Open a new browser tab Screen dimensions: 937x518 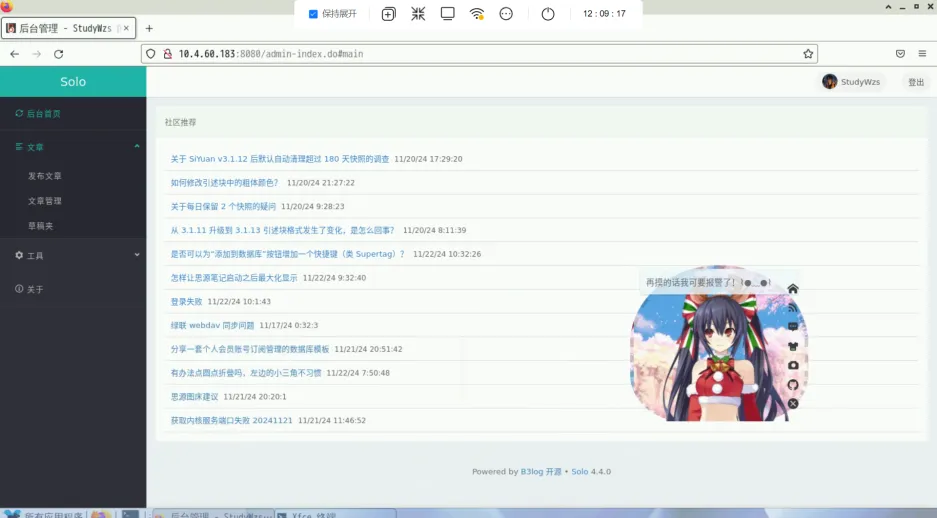(149, 28)
